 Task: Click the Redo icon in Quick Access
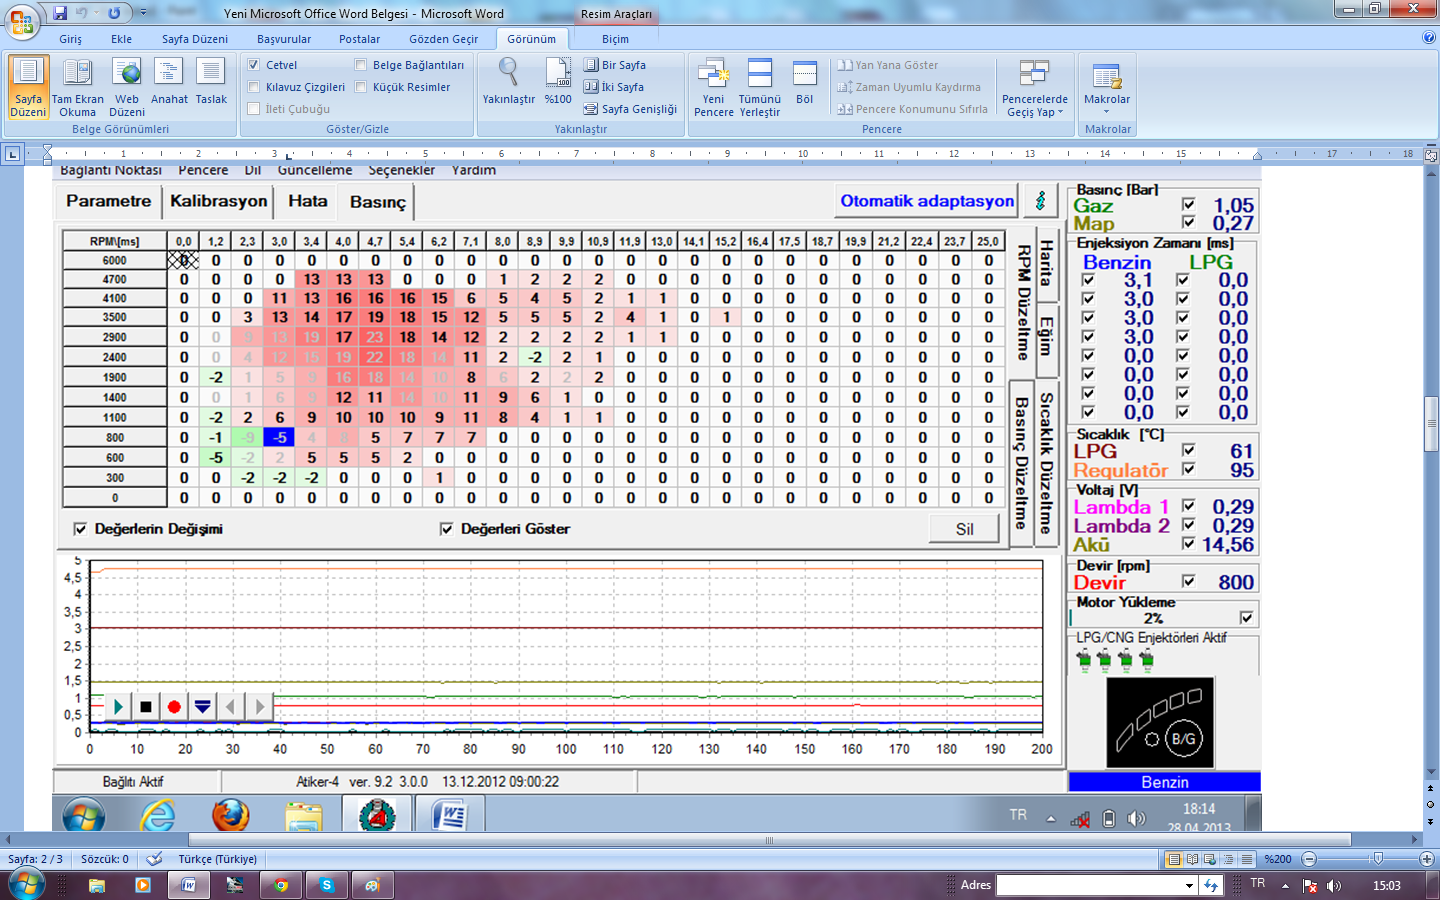pos(113,13)
